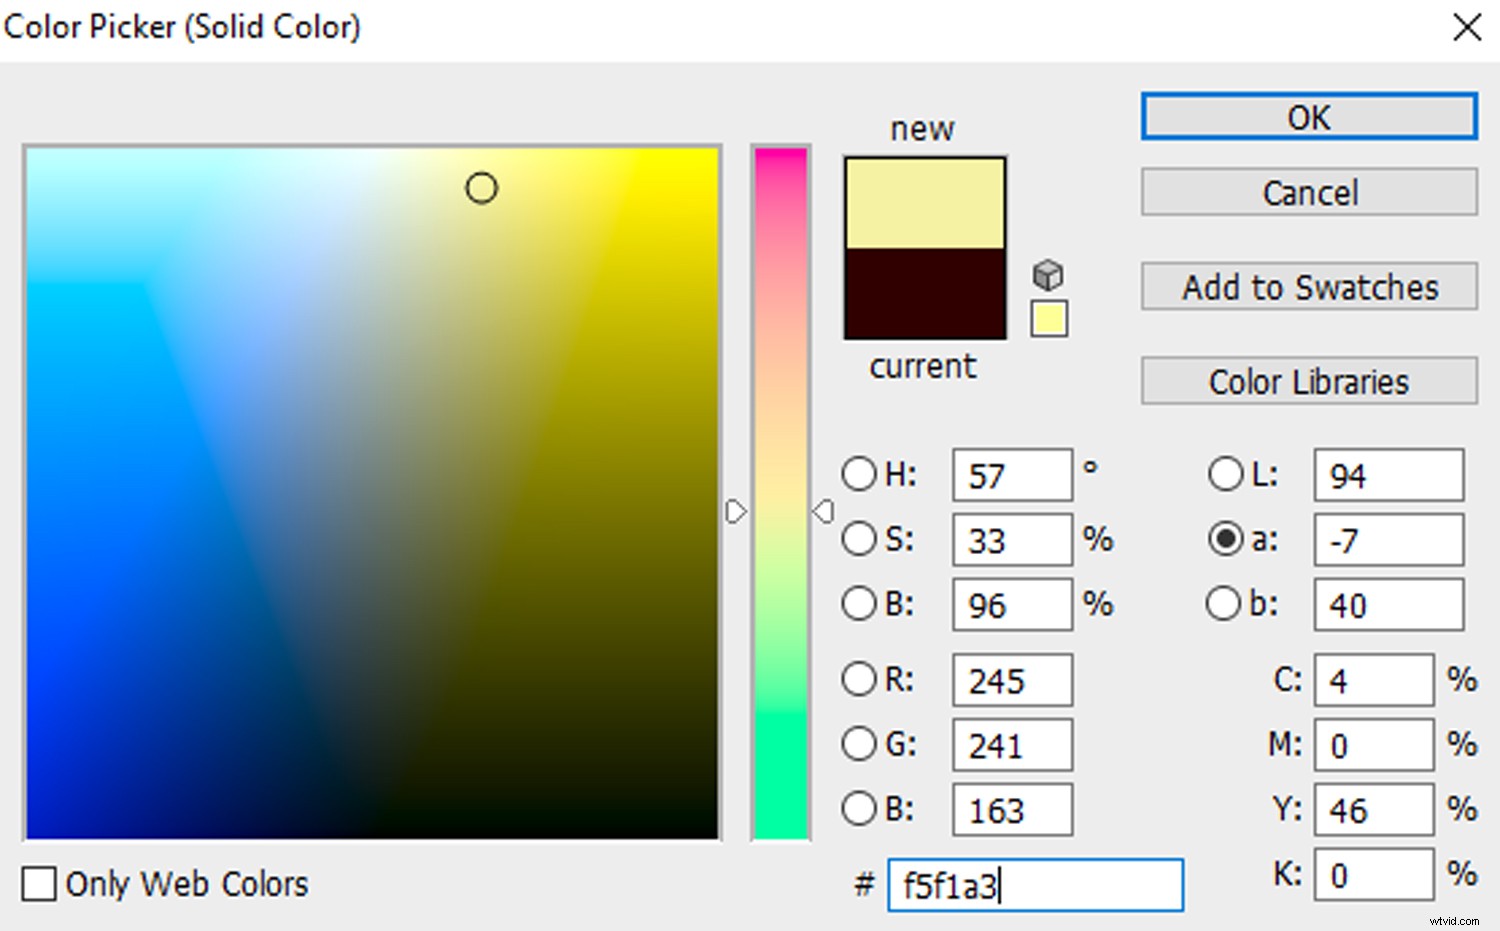Screen dimensions: 1500x931
Task: Select the L radio button for lightness mode
Action: (1225, 474)
